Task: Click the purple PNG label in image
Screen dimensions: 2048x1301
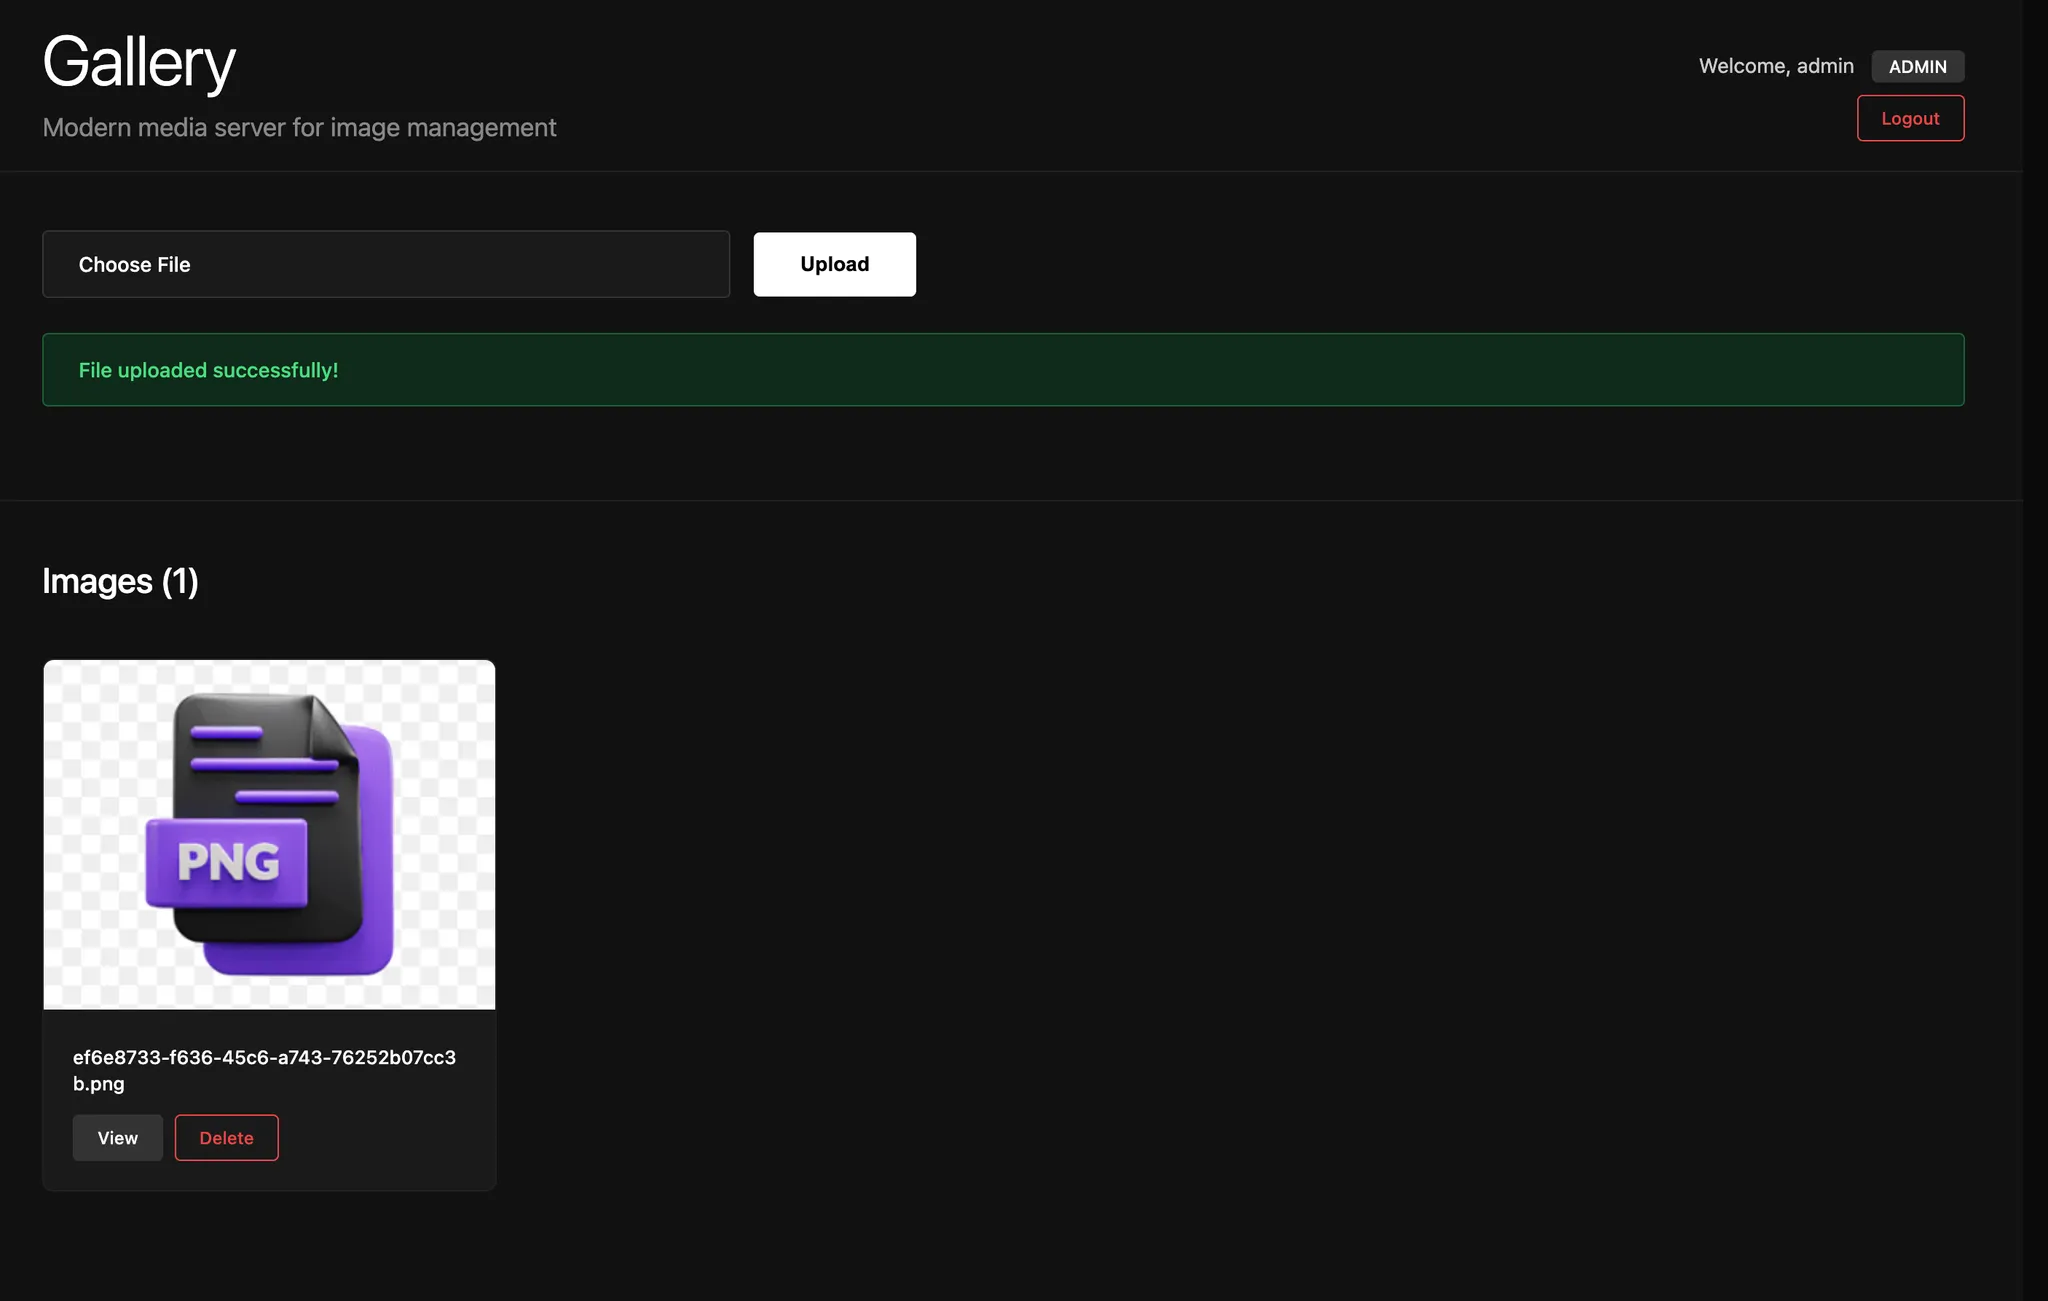Action: (227, 862)
